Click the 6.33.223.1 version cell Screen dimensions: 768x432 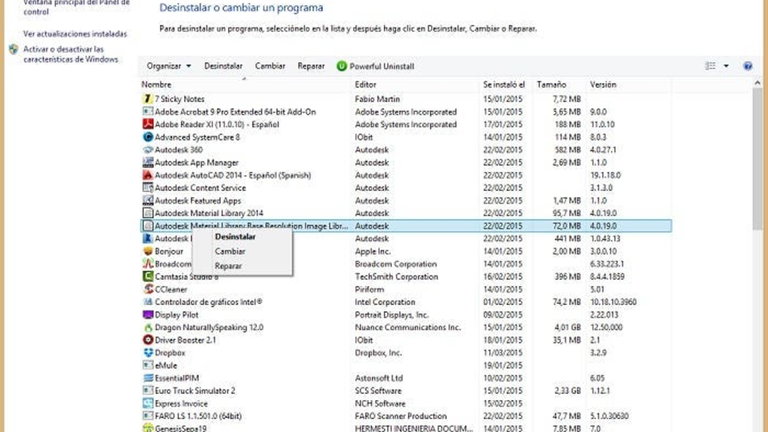pyautogui.click(x=607, y=264)
